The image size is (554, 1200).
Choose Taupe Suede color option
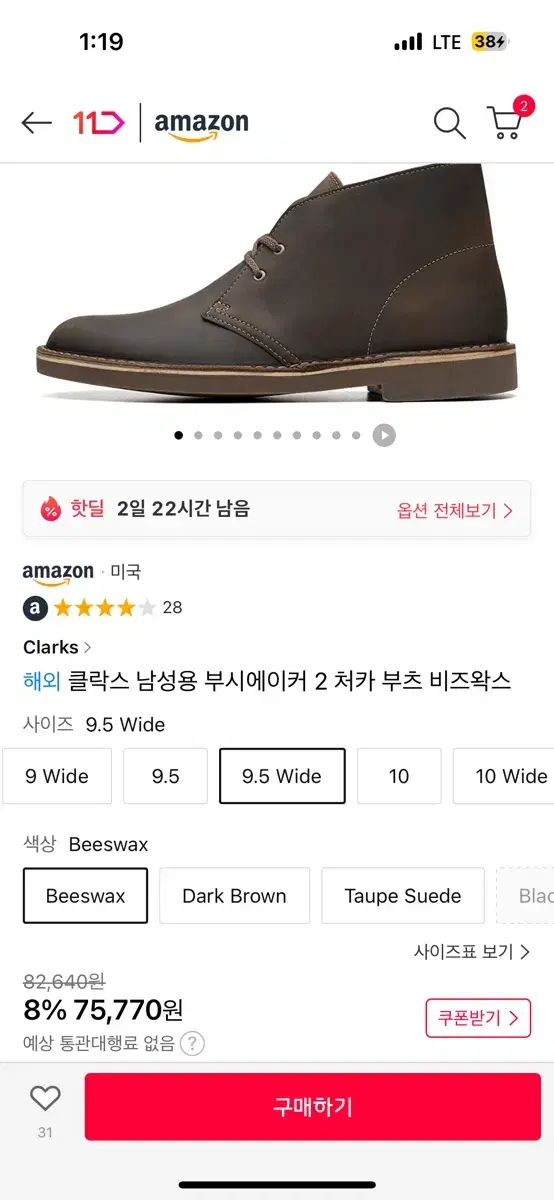pyautogui.click(x=403, y=896)
